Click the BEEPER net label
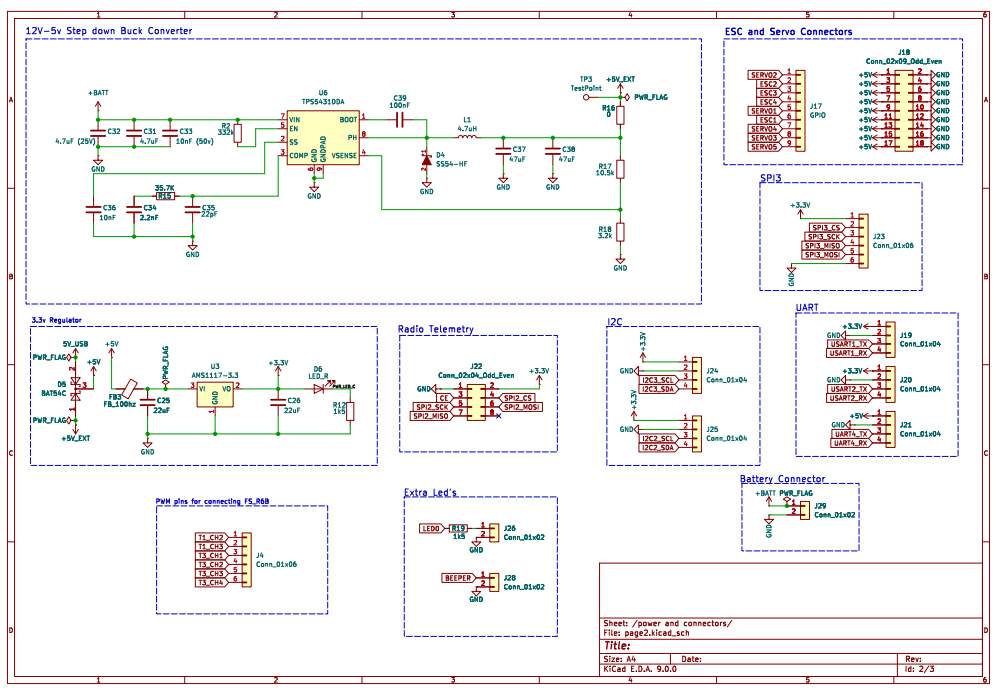Image resolution: width=1000 pixels, height=690 pixels. (457, 578)
